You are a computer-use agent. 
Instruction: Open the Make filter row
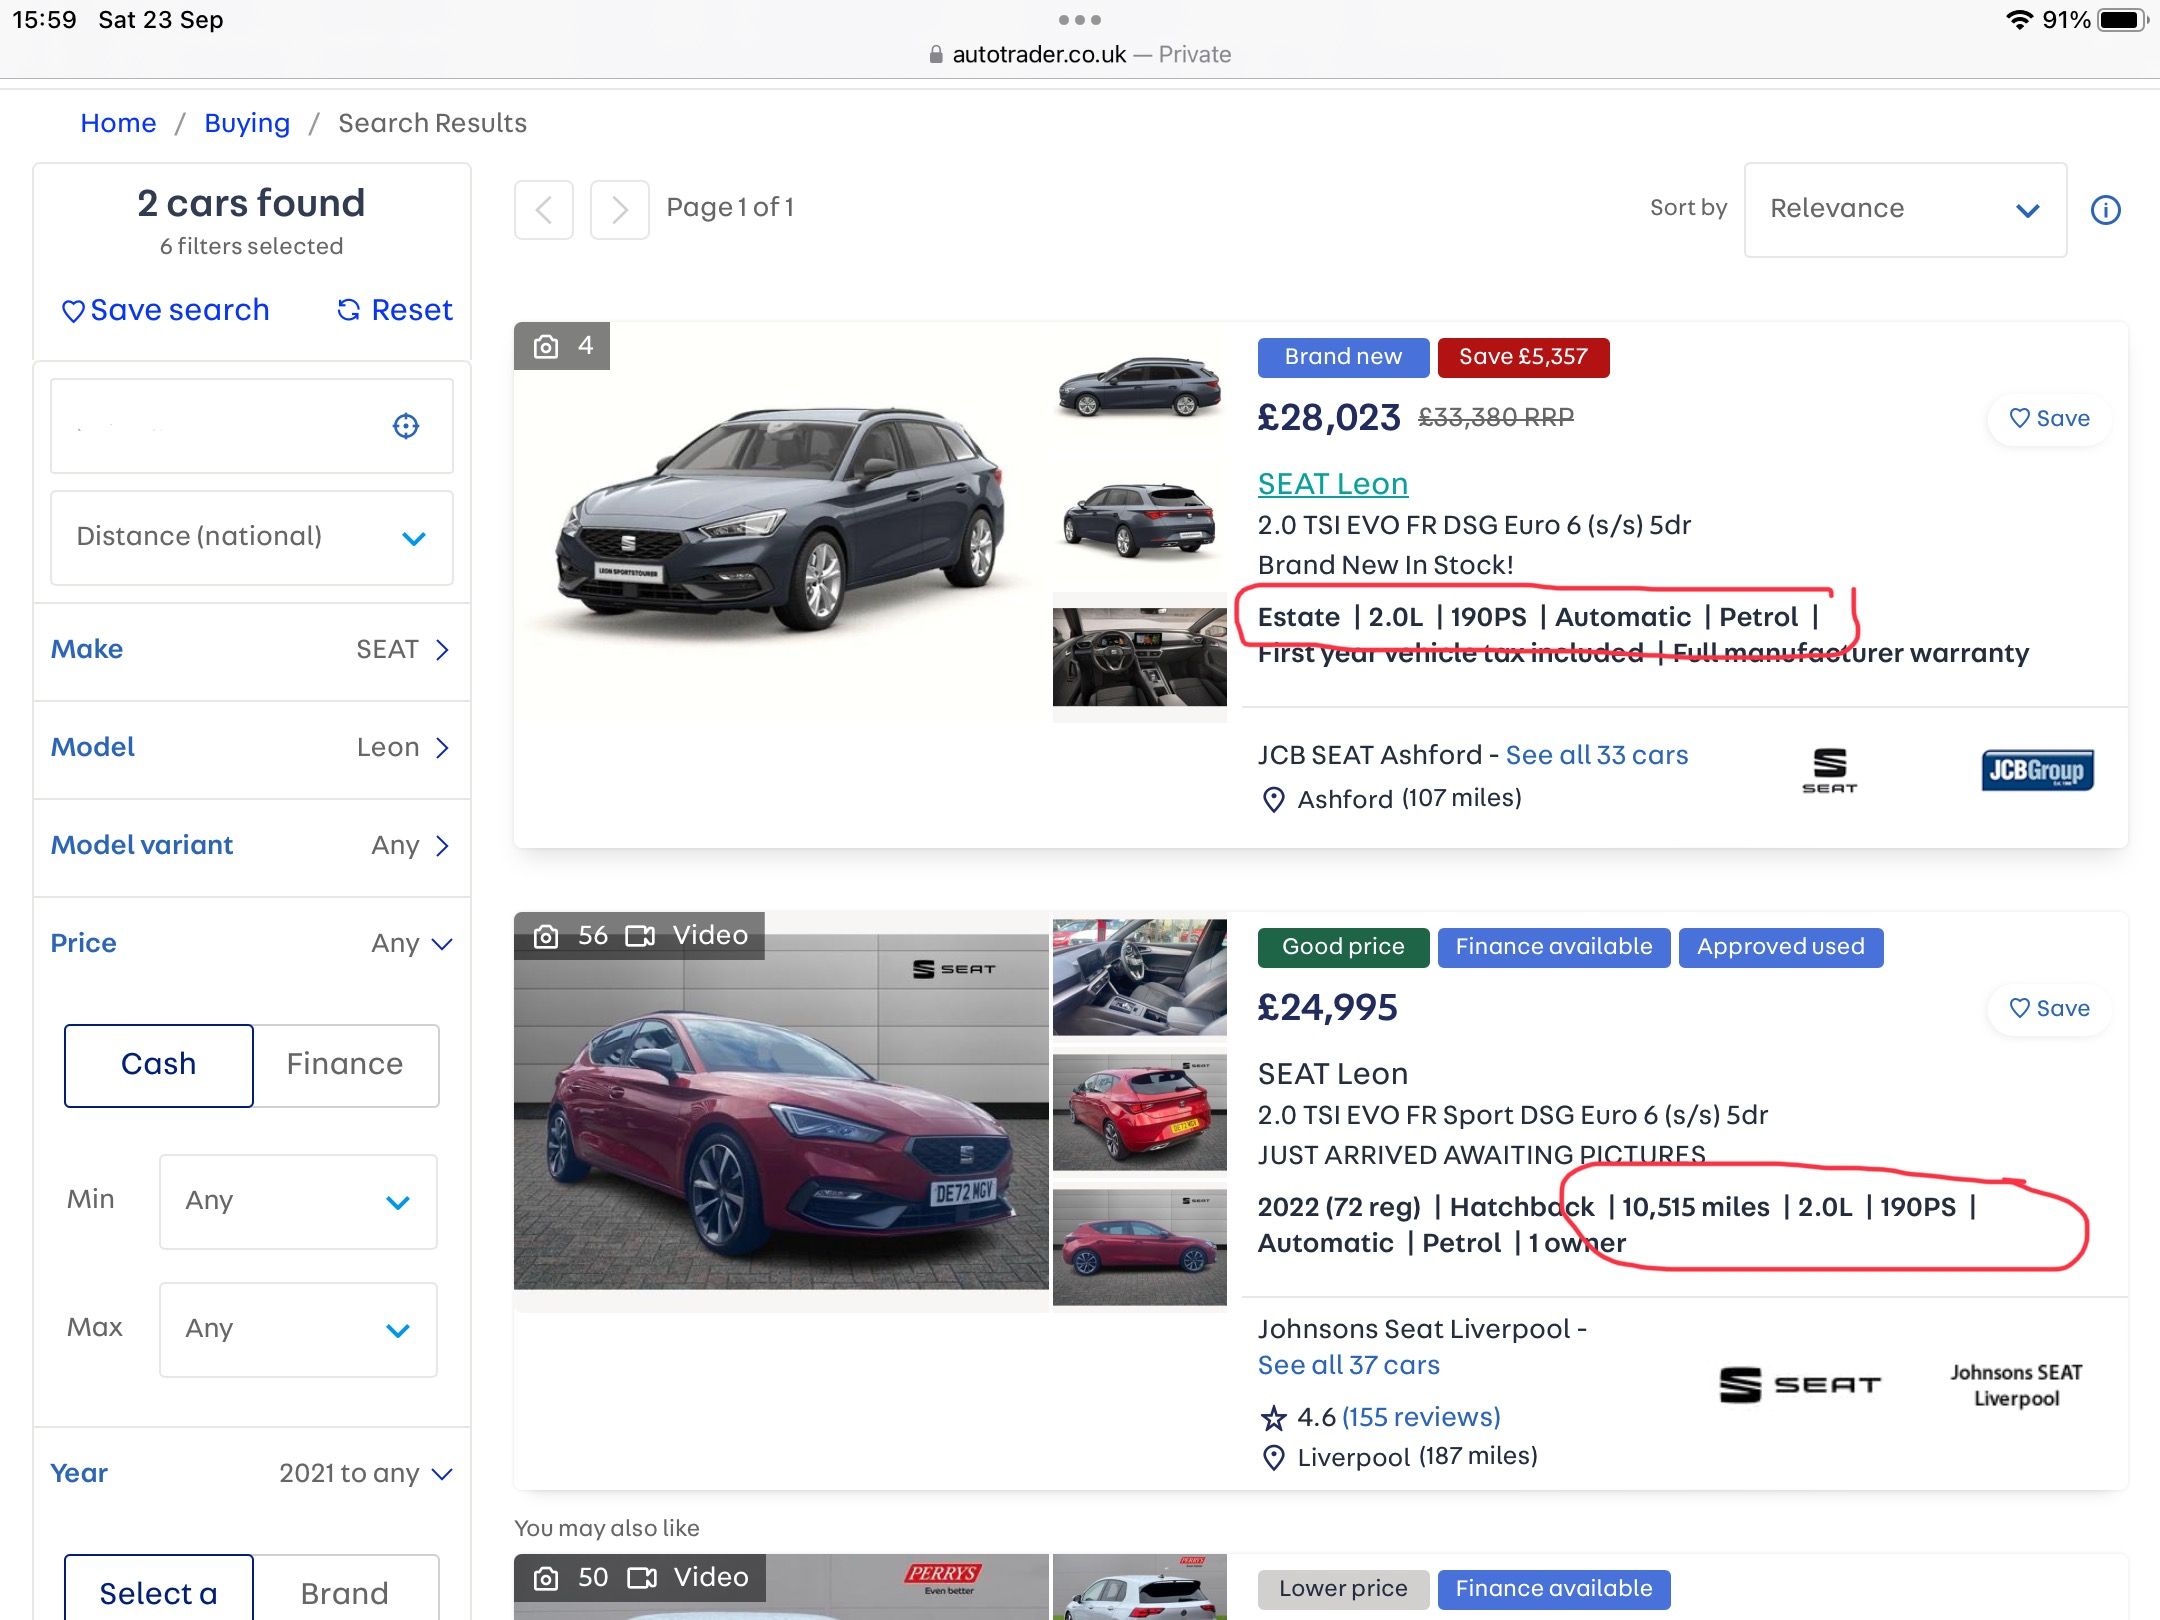251,650
